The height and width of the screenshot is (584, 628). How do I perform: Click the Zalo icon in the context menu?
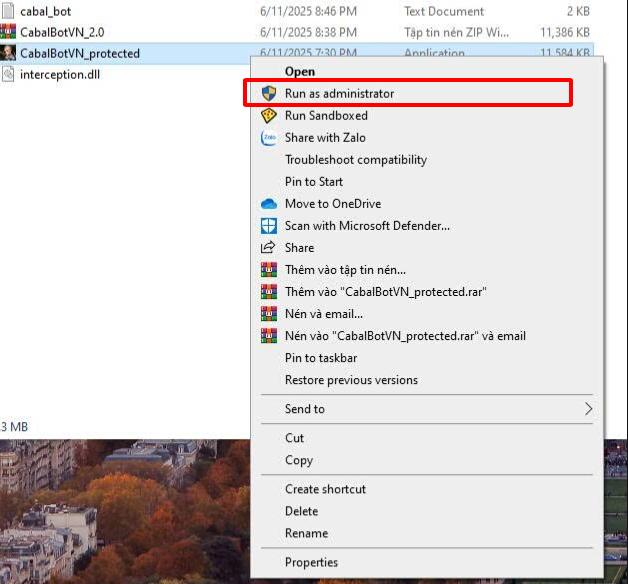(269, 138)
